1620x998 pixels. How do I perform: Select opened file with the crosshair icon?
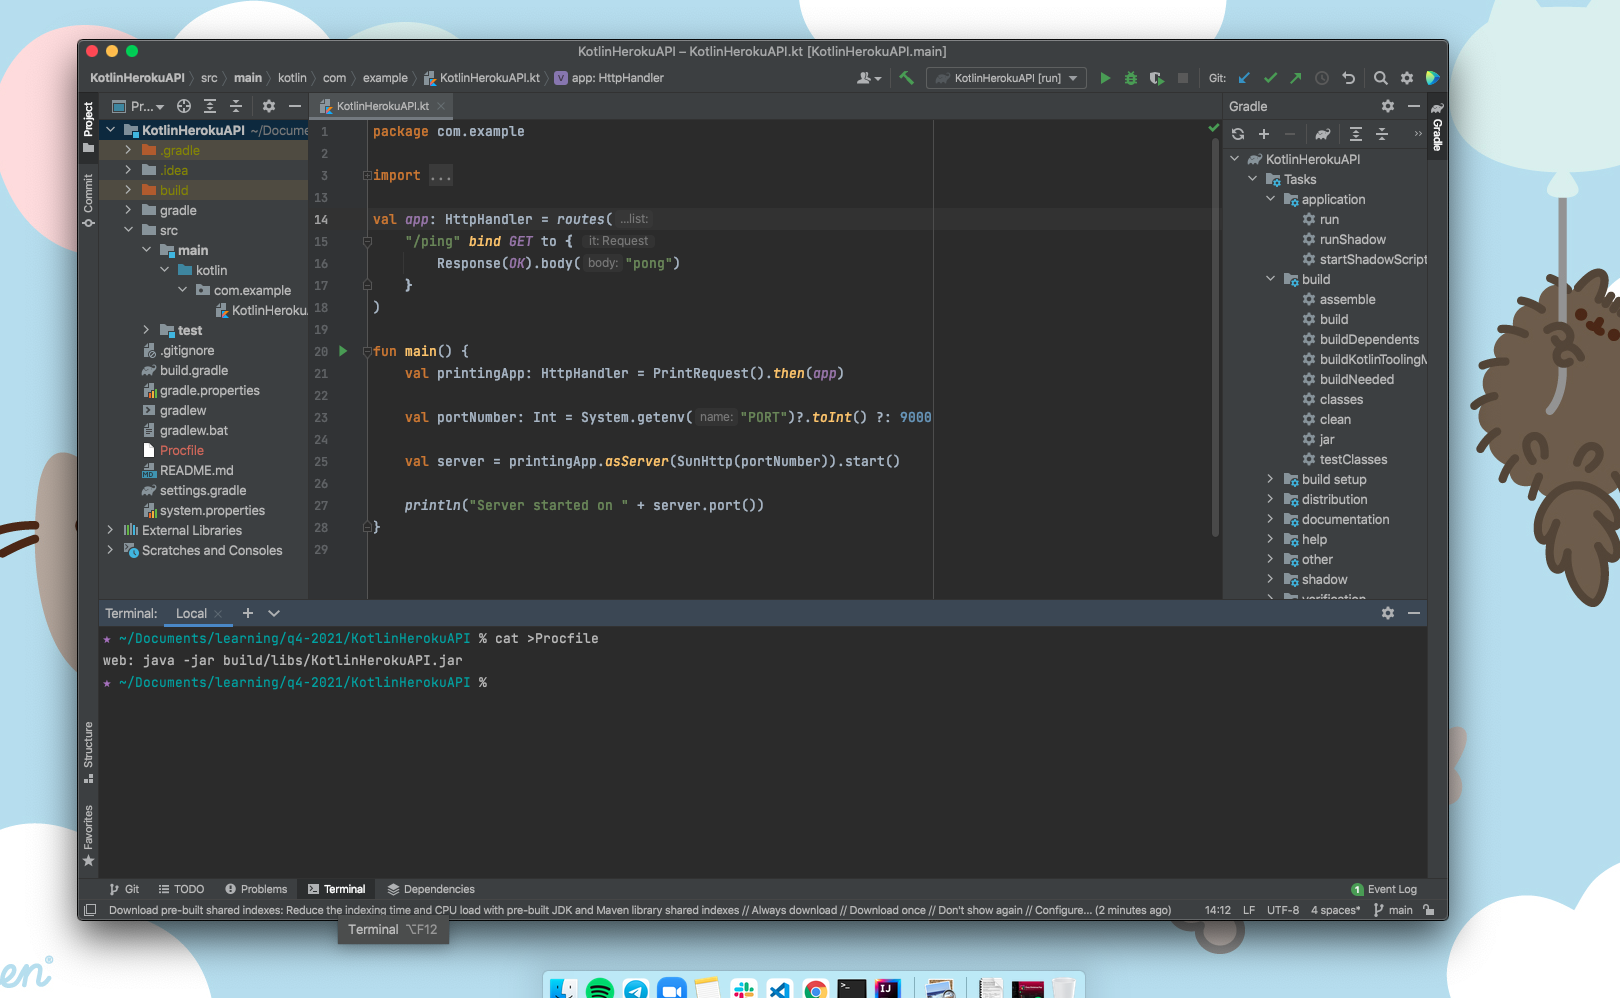coord(184,106)
